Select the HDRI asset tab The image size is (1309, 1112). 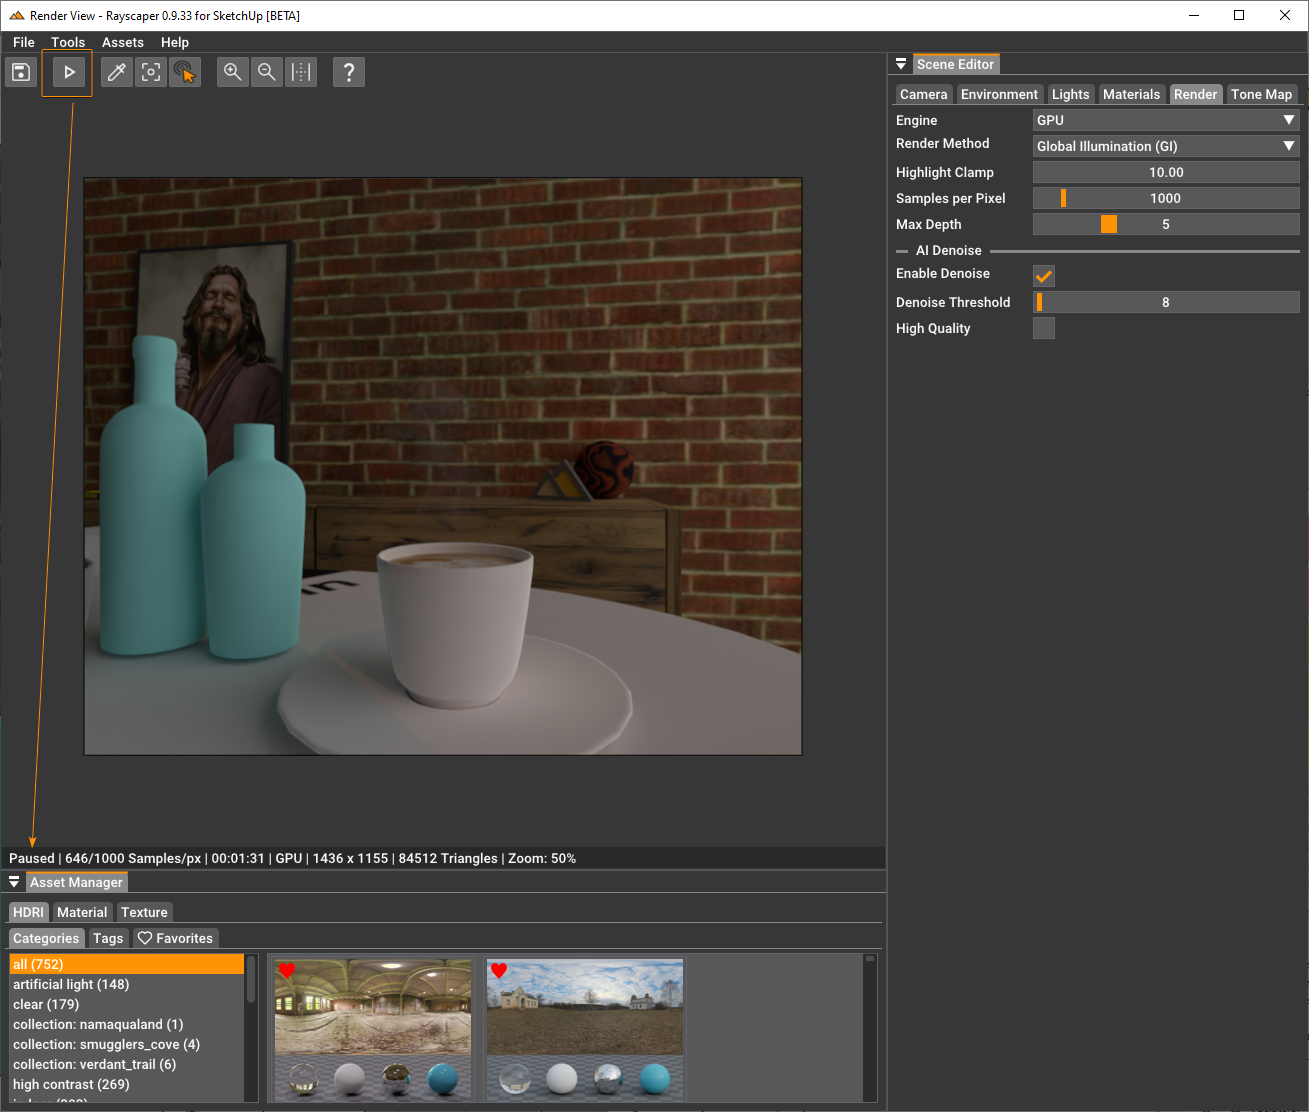[x=29, y=912]
